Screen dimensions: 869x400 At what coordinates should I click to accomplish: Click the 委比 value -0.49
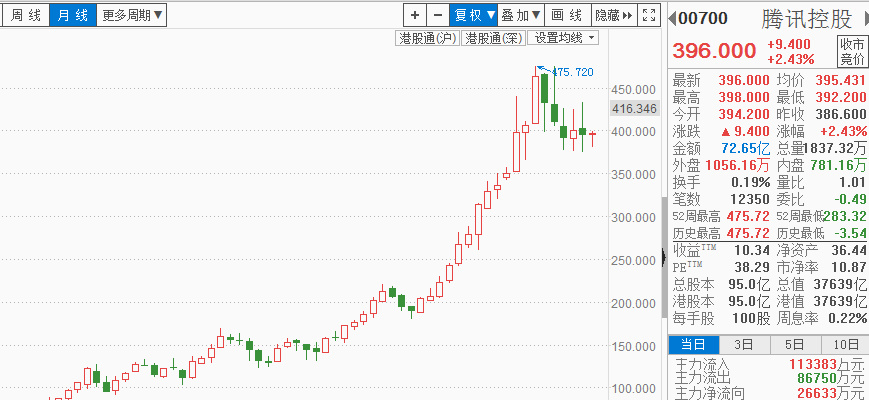click(x=853, y=199)
